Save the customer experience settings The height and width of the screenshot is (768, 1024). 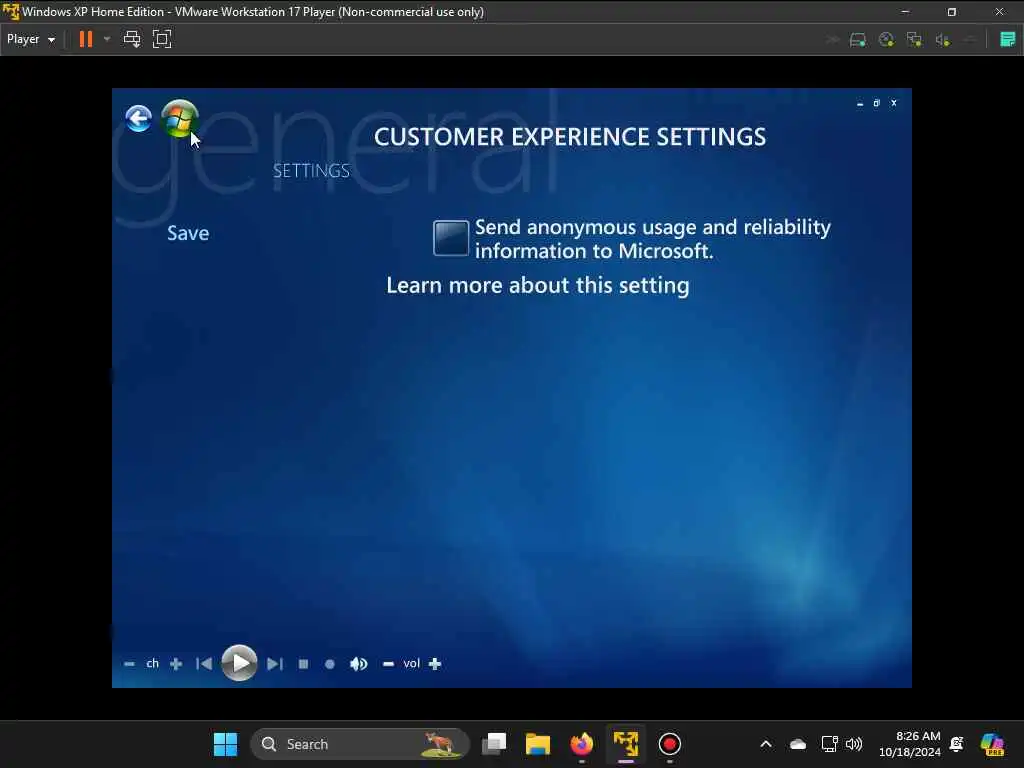188,233
